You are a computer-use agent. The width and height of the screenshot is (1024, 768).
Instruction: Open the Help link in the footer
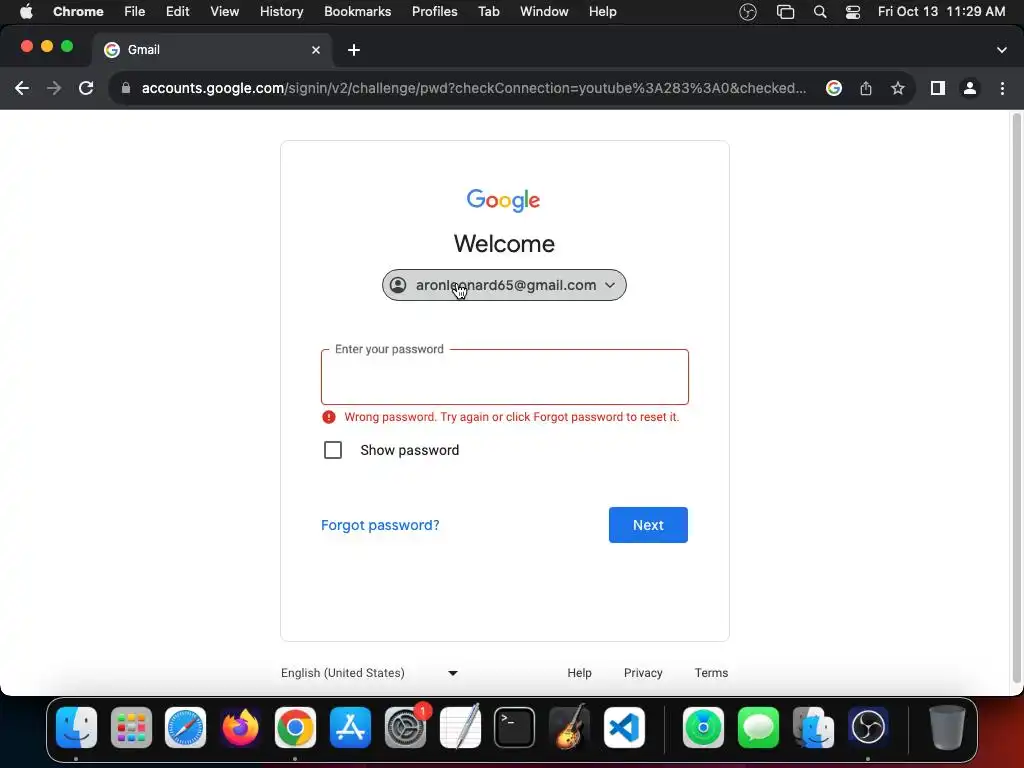[x=579, y=673]
